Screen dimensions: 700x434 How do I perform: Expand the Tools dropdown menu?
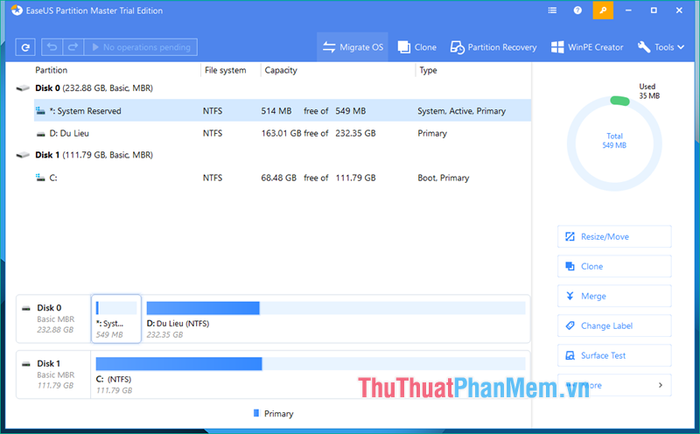pos(661,47)
